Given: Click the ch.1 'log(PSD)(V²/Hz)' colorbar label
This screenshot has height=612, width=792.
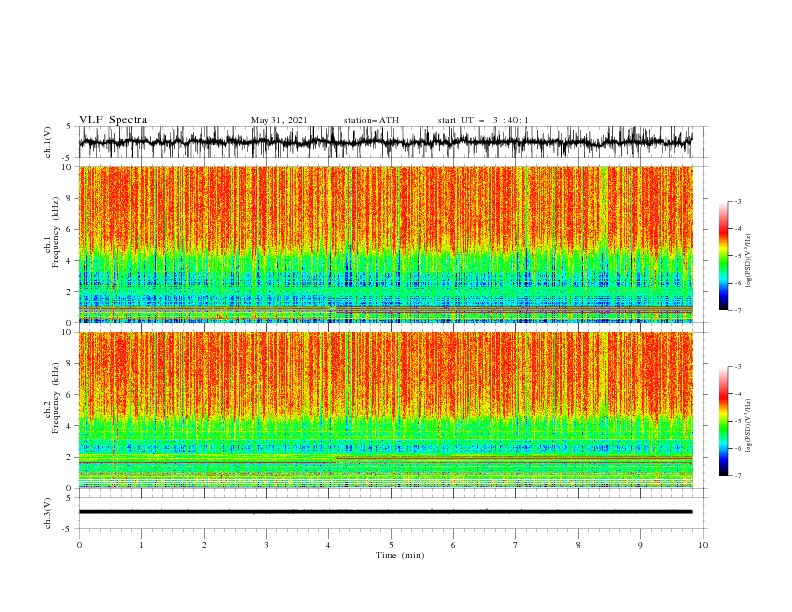Looking at the screenshot, I should pyautogui.click(x=748, y=261).
